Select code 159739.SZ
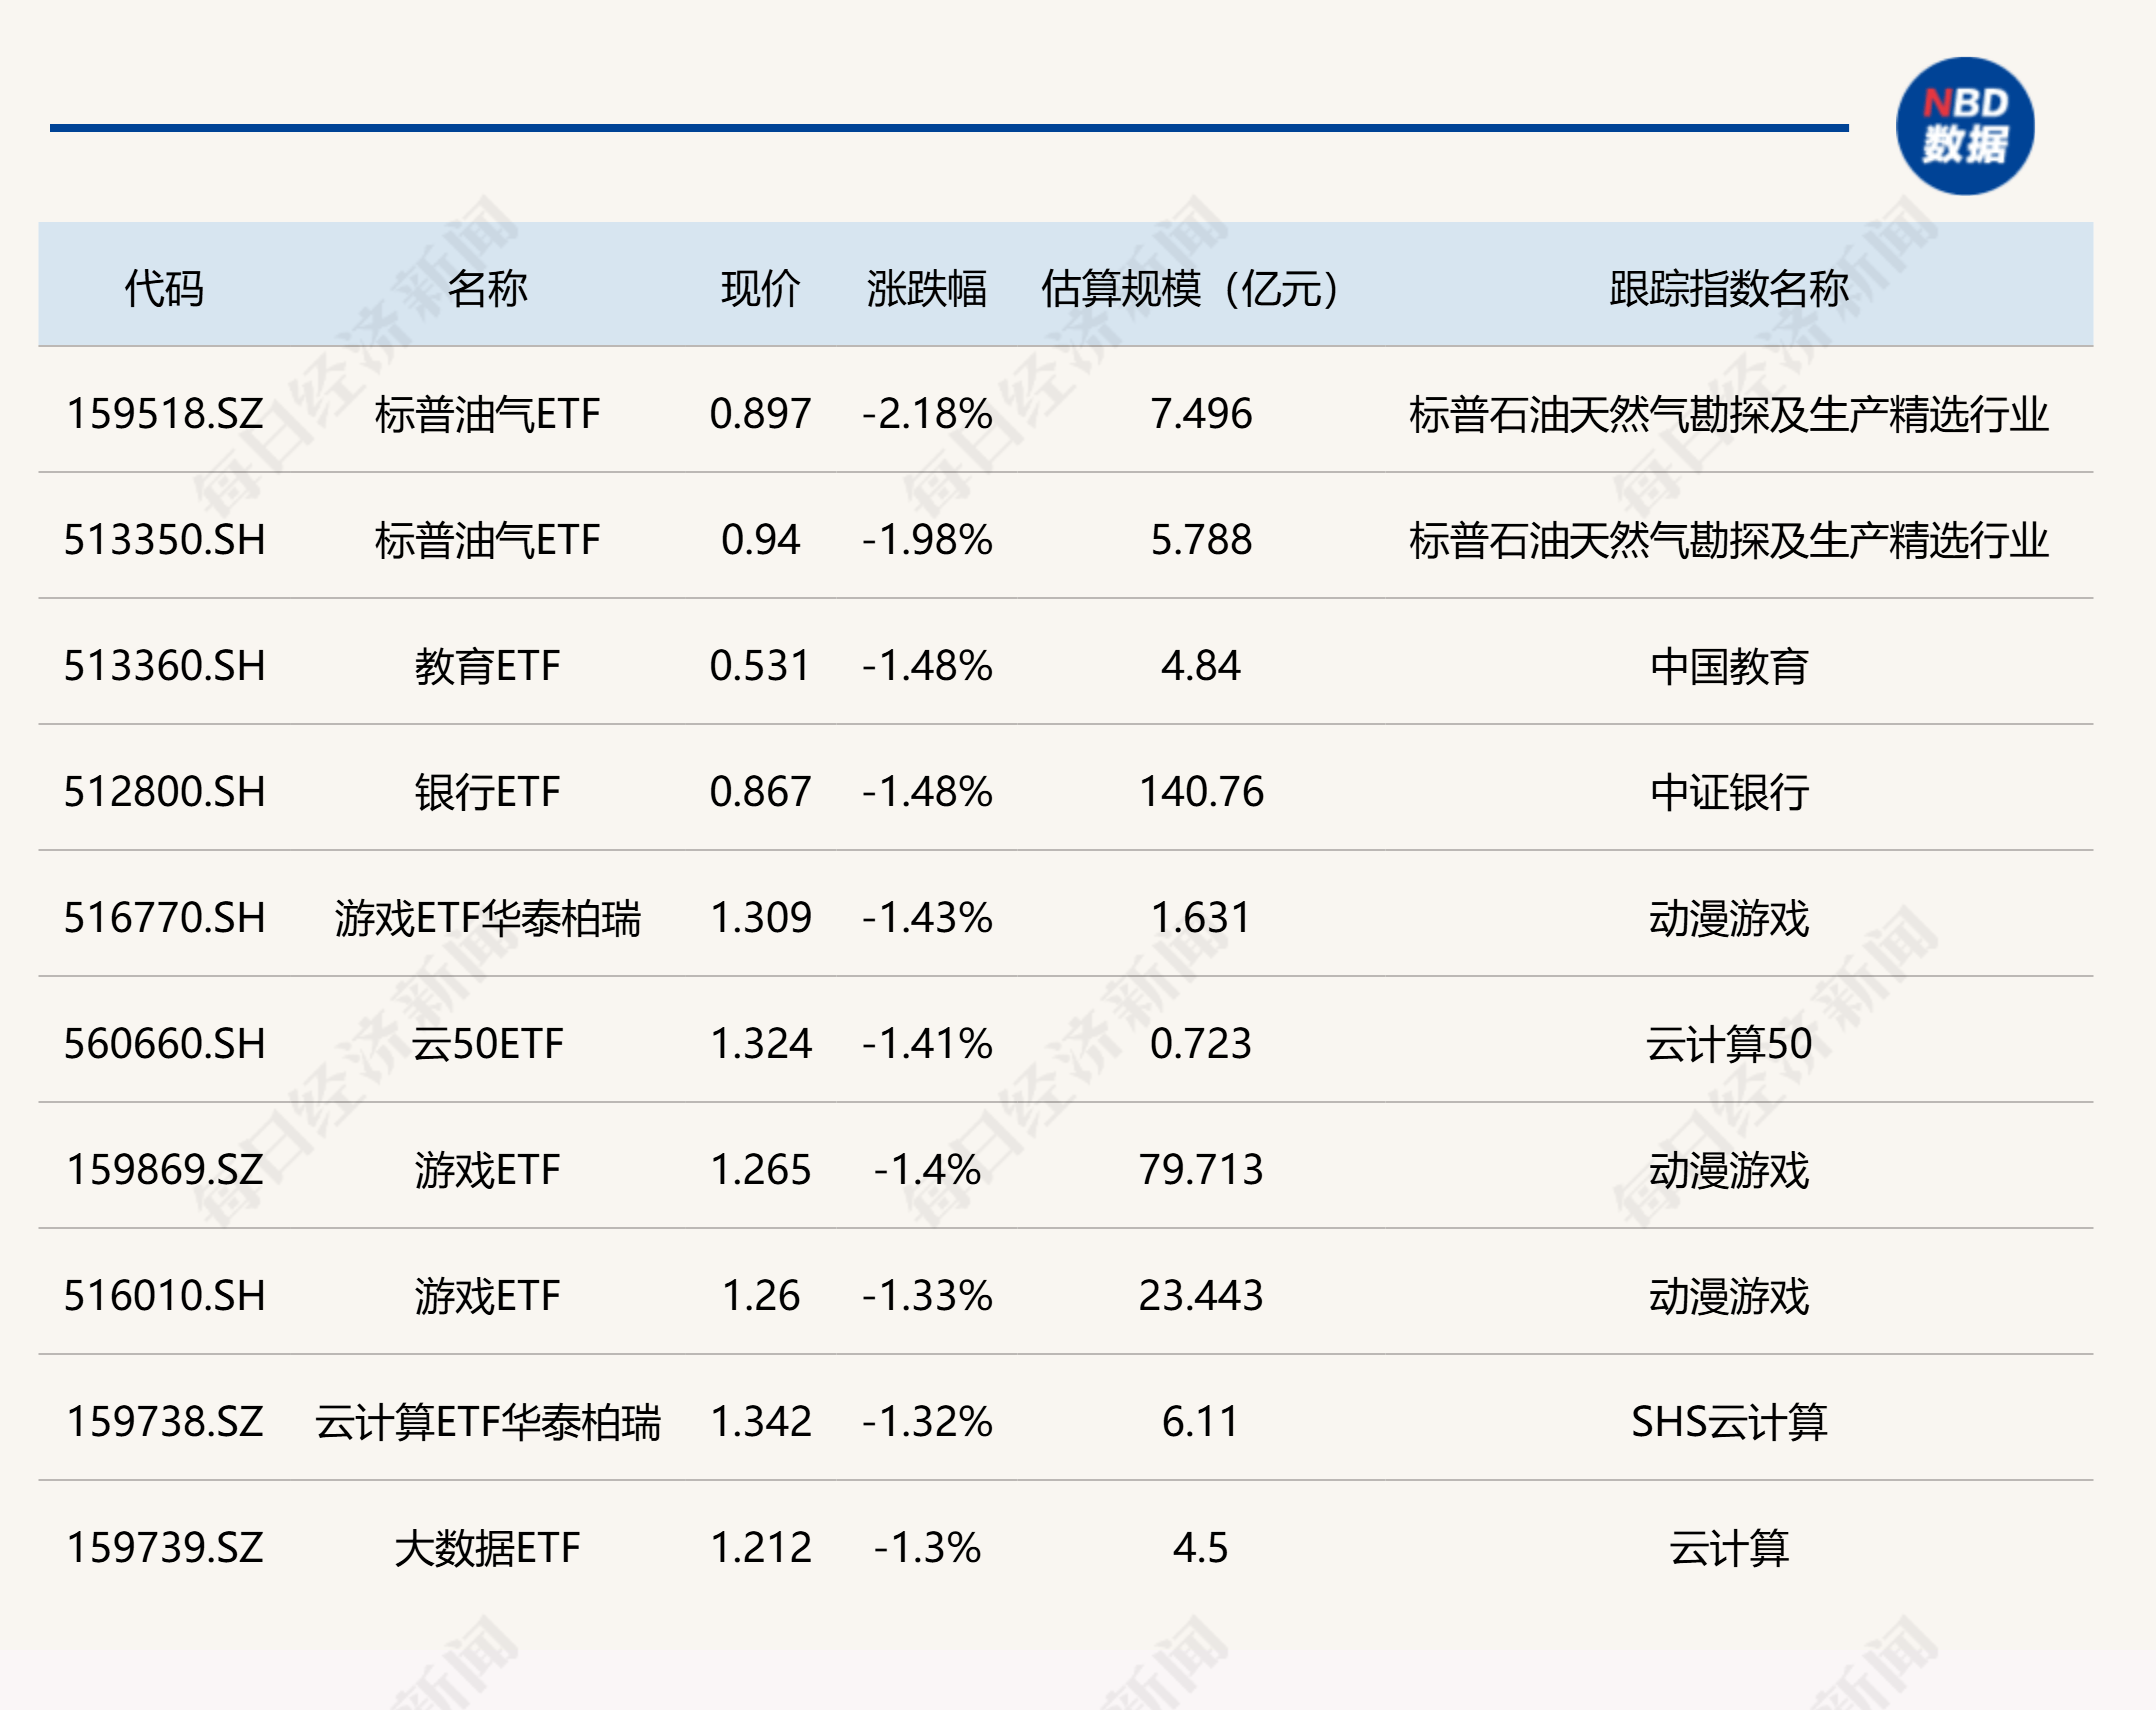This screenshot has height=1710, width=2156. [165, 1548]
